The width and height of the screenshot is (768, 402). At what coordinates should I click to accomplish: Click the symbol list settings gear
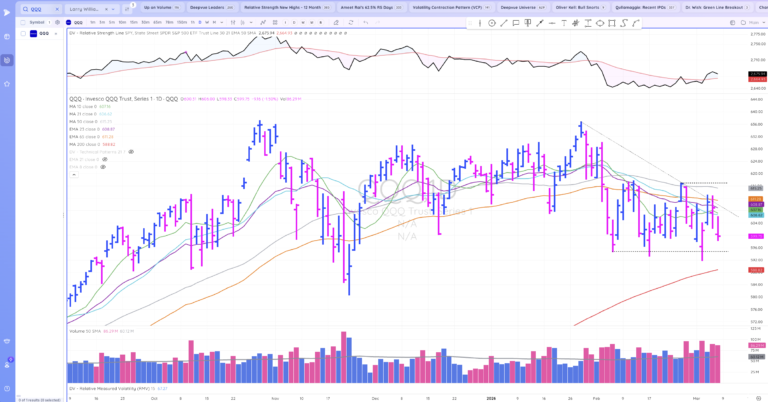coord(57,23)
